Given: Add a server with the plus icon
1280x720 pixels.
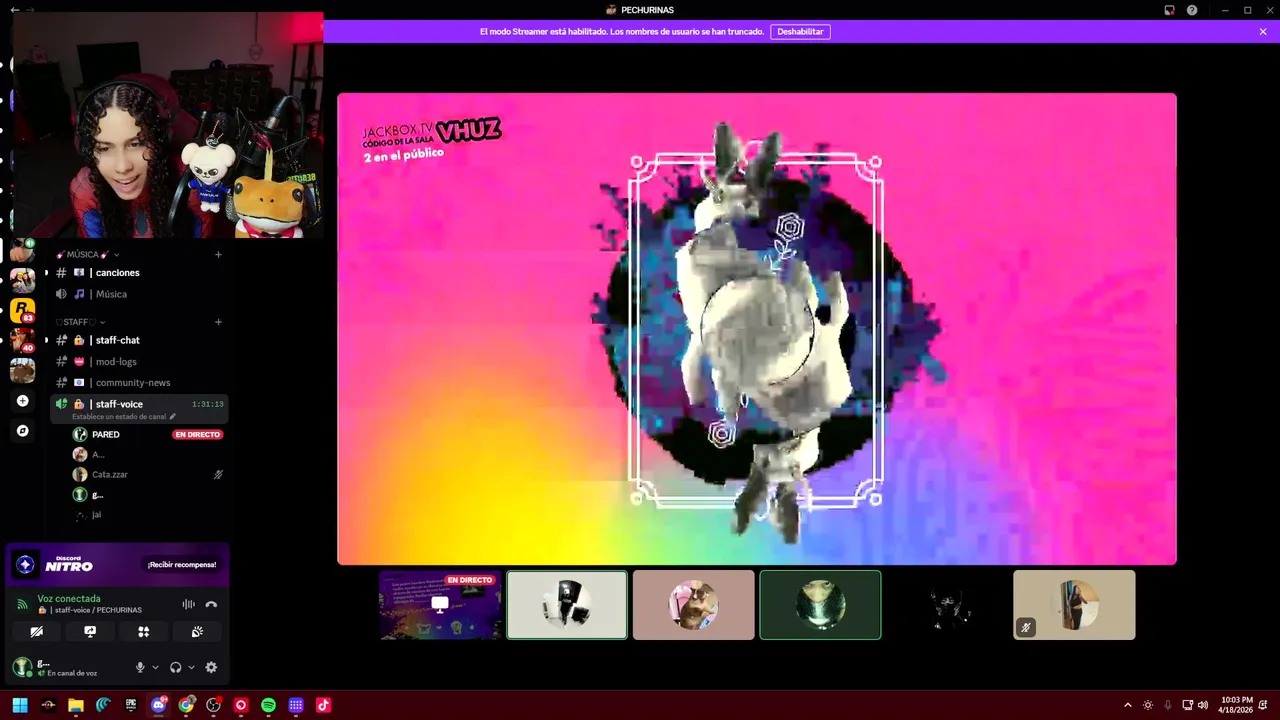Looking at the screenshot, I should coord(23,401).
